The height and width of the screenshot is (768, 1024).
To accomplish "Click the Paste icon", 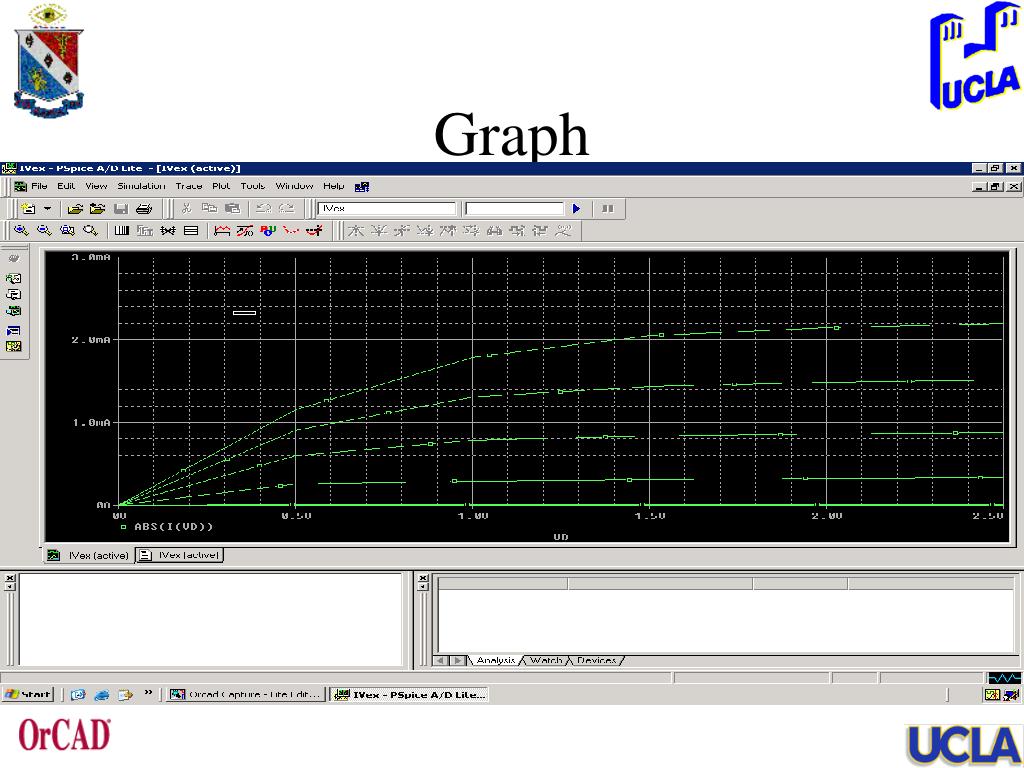I will (x=232, y=208).
